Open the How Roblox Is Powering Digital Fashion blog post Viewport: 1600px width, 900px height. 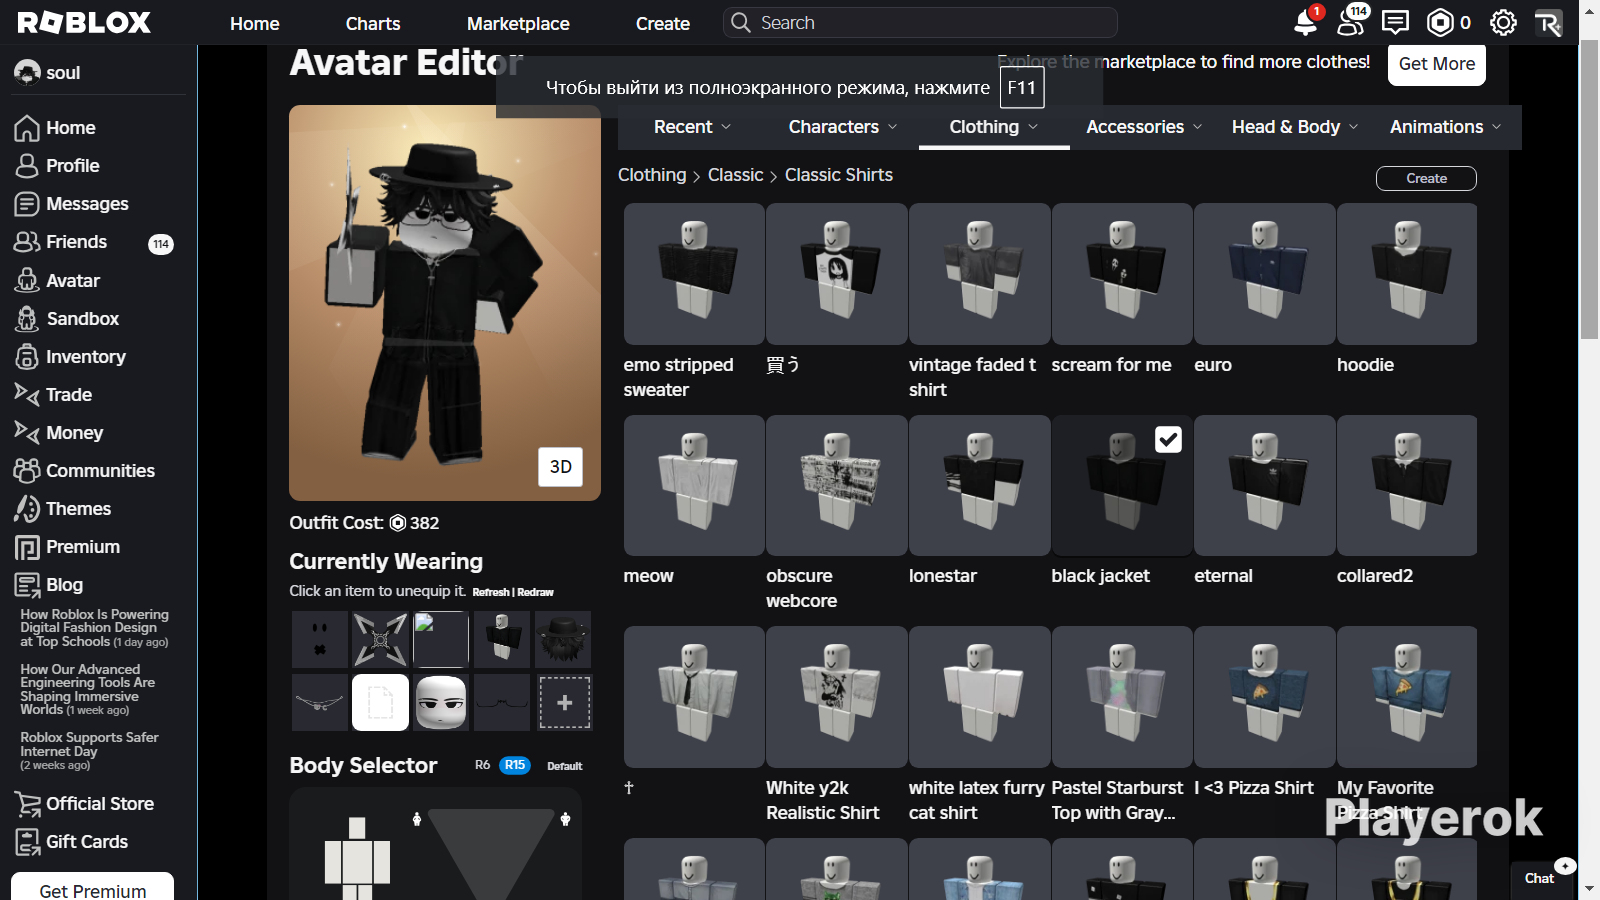95,628
